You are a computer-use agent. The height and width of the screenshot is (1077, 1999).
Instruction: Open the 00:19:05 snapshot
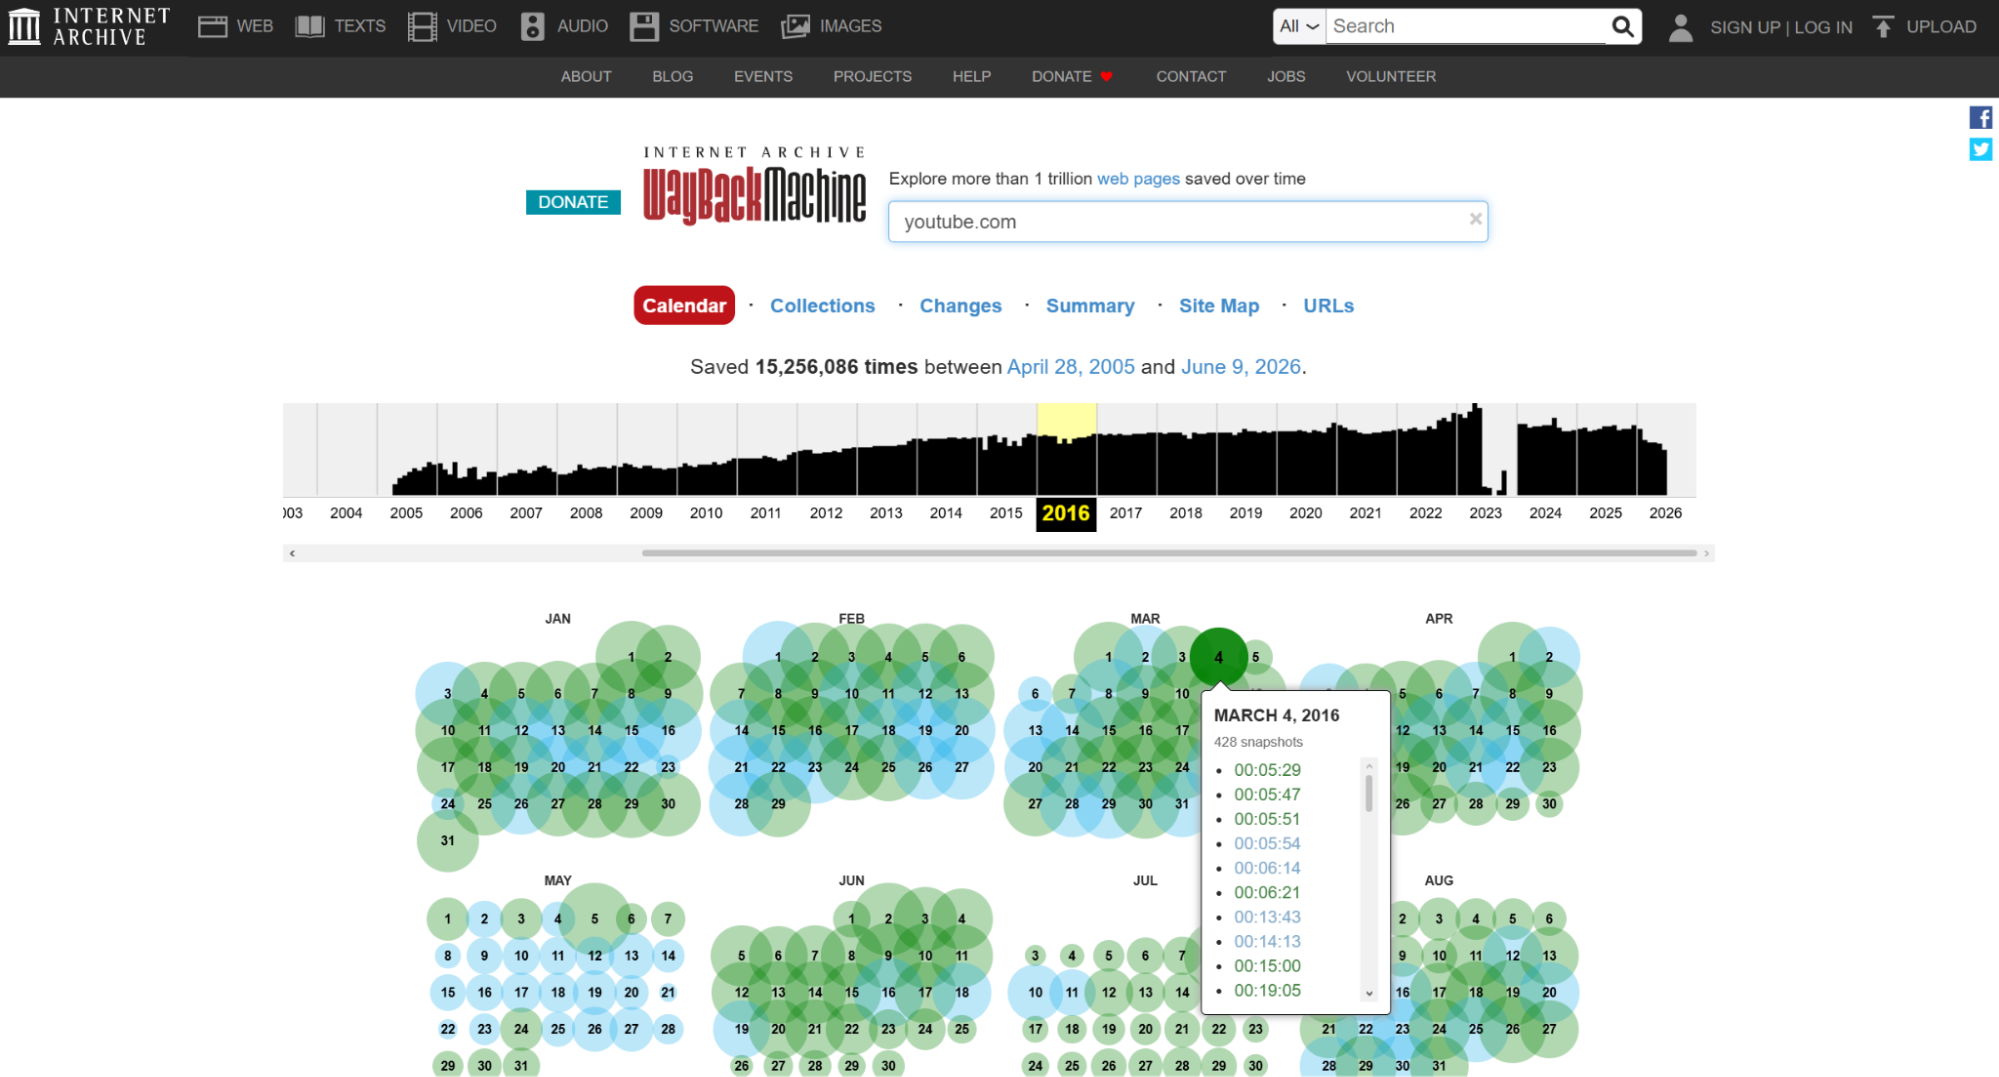click(x=1267, y=991)
